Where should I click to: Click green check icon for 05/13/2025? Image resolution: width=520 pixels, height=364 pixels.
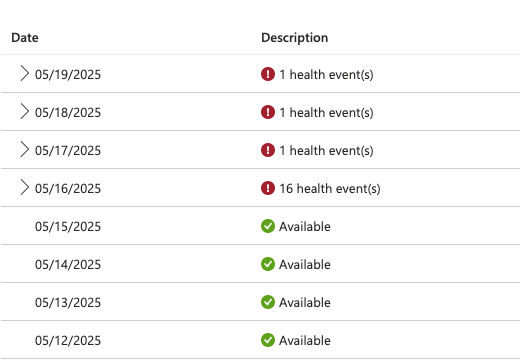coord(268,302)
